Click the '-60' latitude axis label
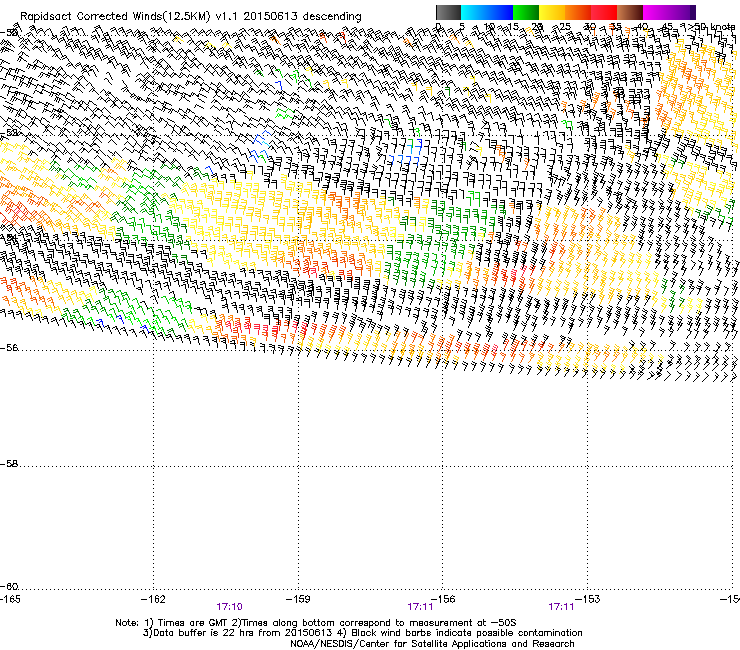The image size is (740, 650). tap(9, 587)
